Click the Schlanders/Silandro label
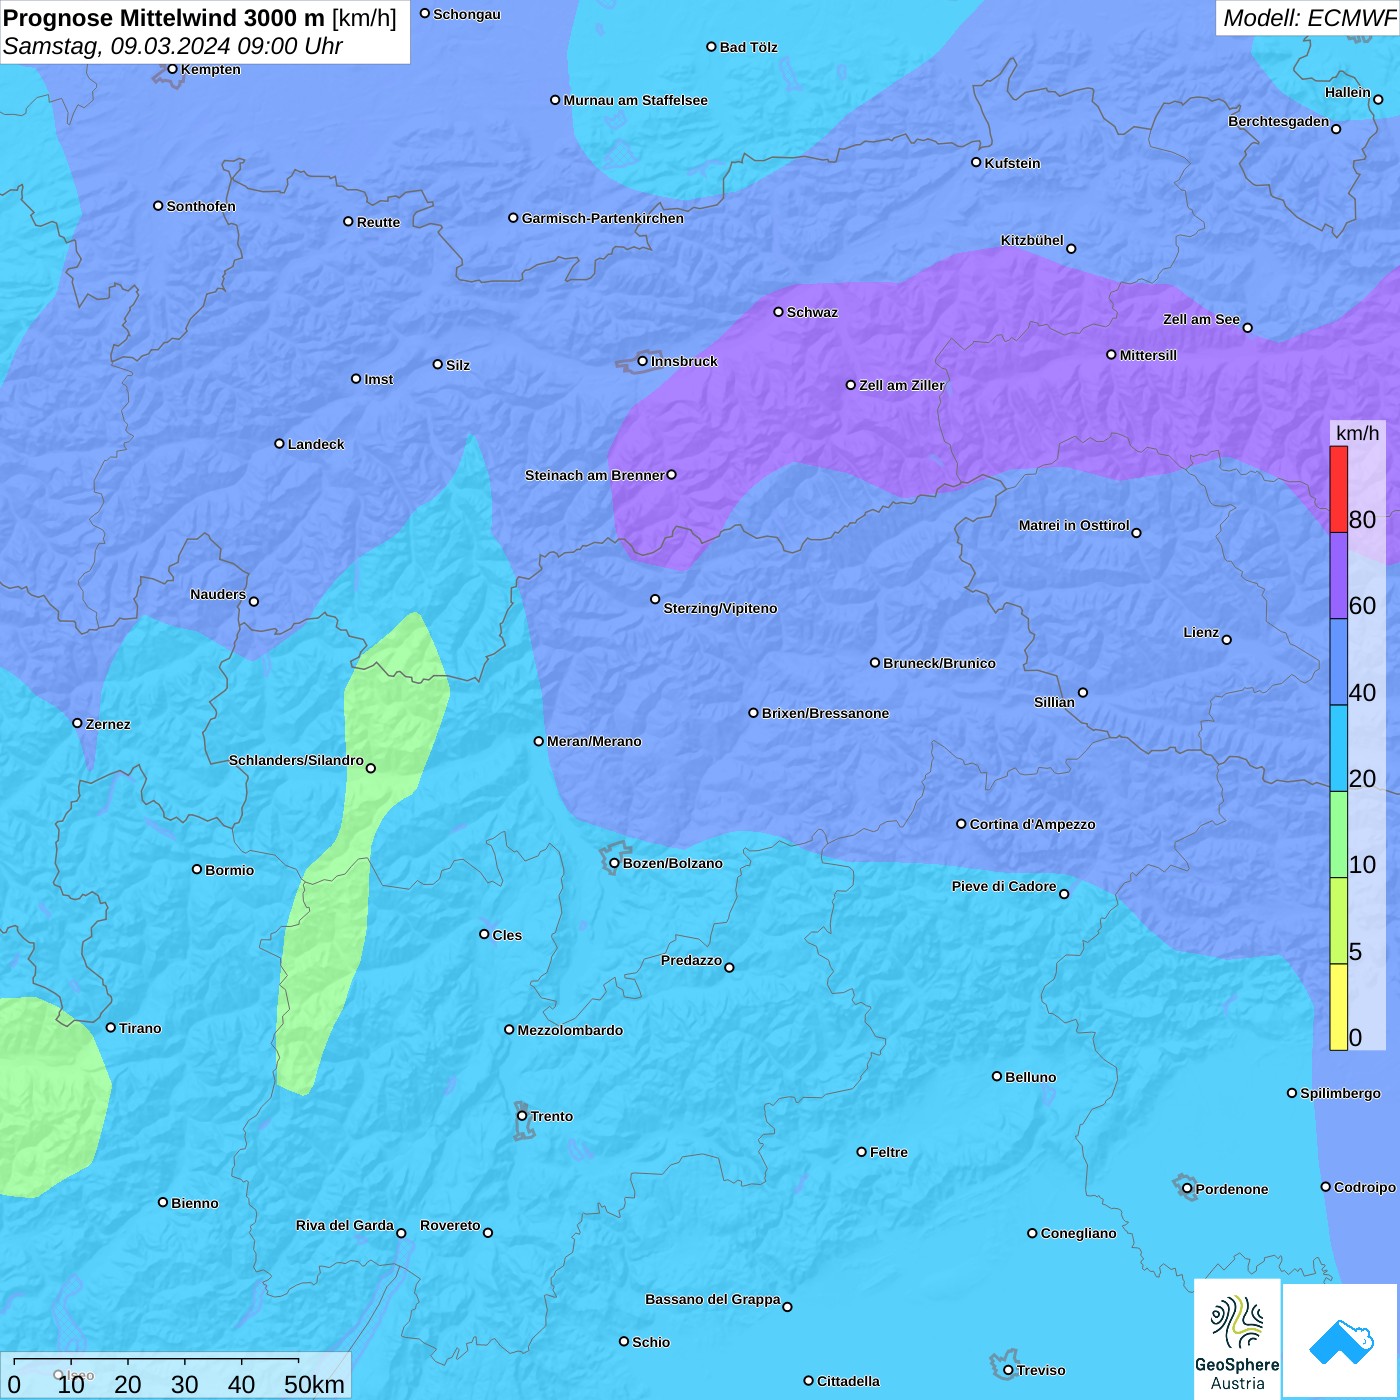 296,760
